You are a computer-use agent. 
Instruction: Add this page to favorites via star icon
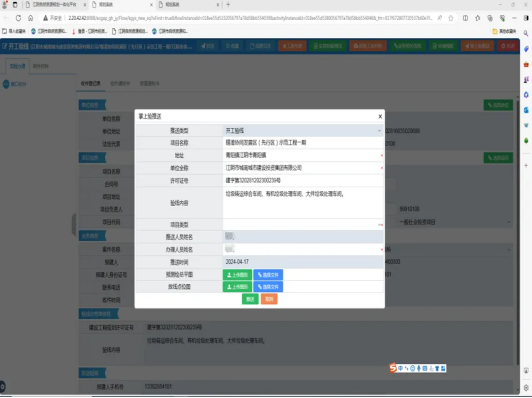451,18
